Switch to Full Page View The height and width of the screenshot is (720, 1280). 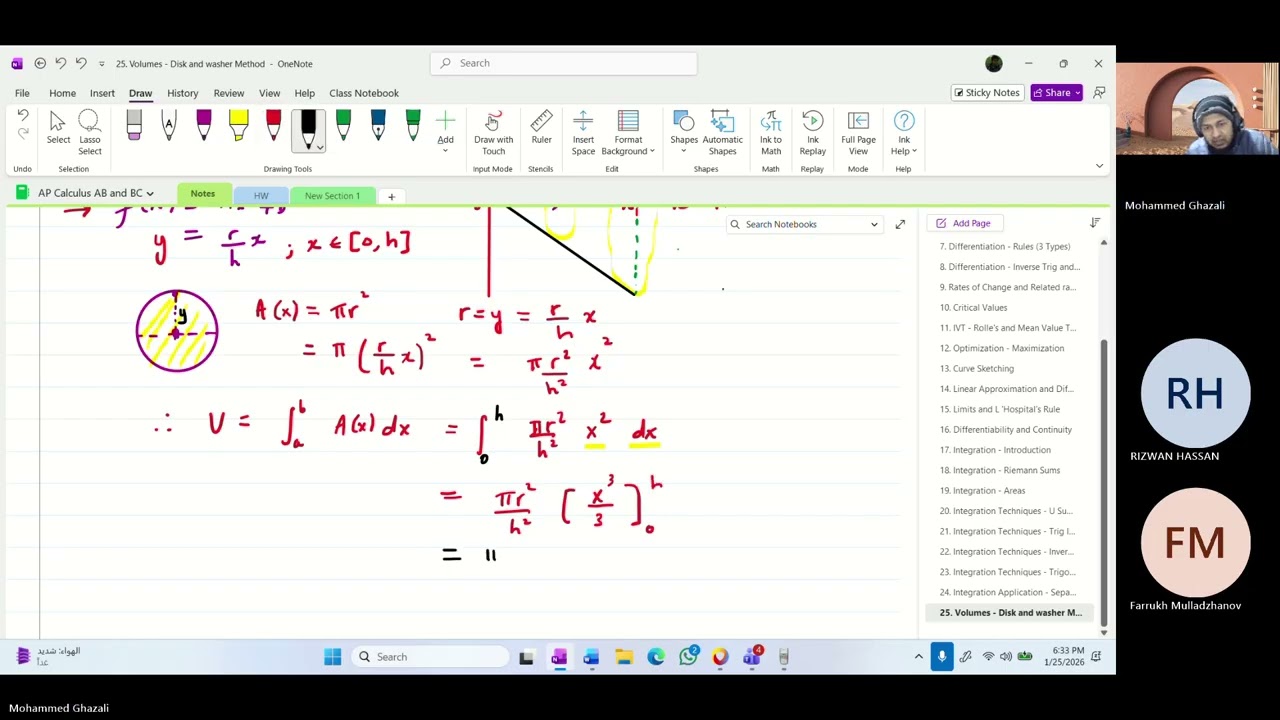(858, 133)
